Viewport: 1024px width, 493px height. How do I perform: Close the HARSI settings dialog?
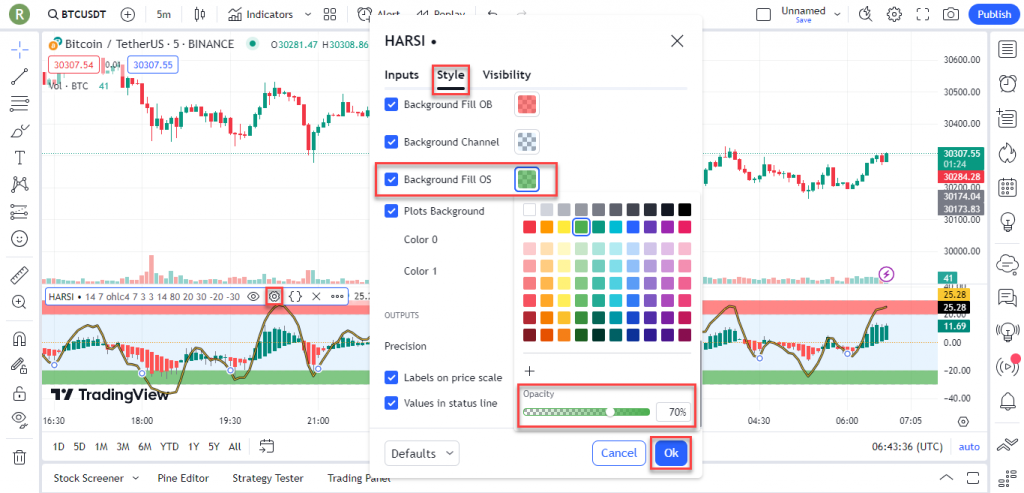point(677,41)
